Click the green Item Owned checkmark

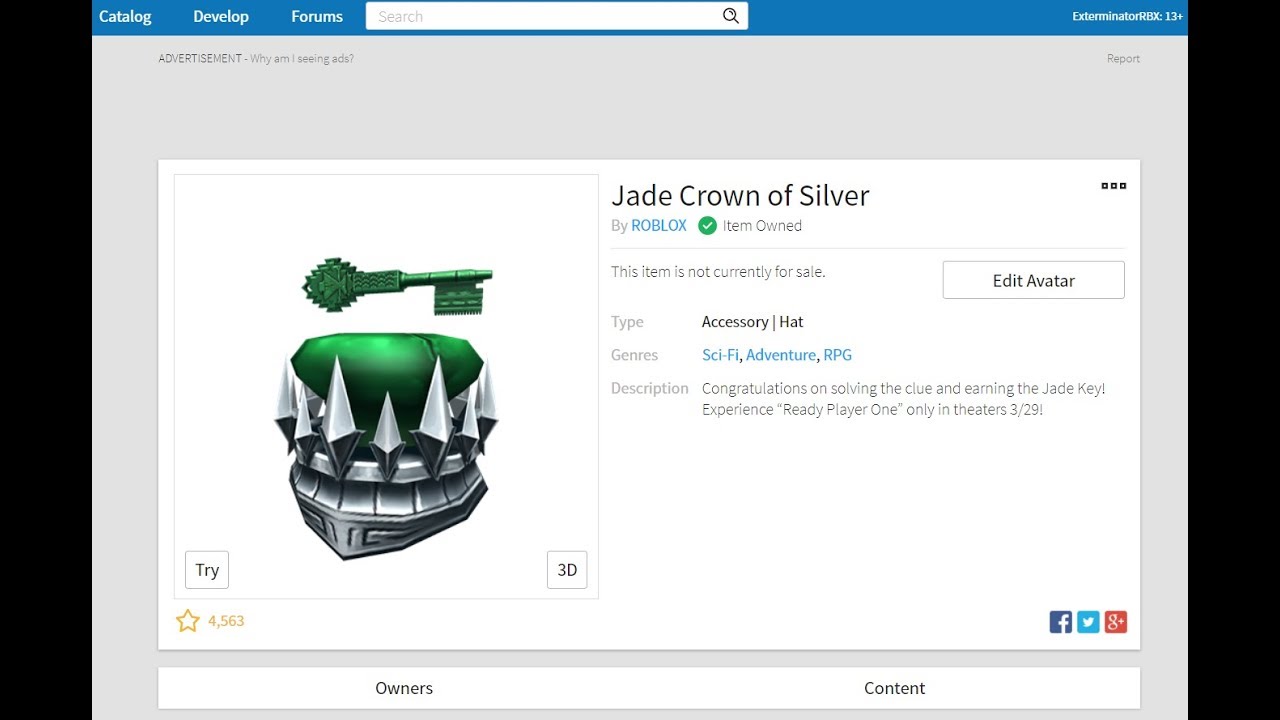tap(707, 226)
